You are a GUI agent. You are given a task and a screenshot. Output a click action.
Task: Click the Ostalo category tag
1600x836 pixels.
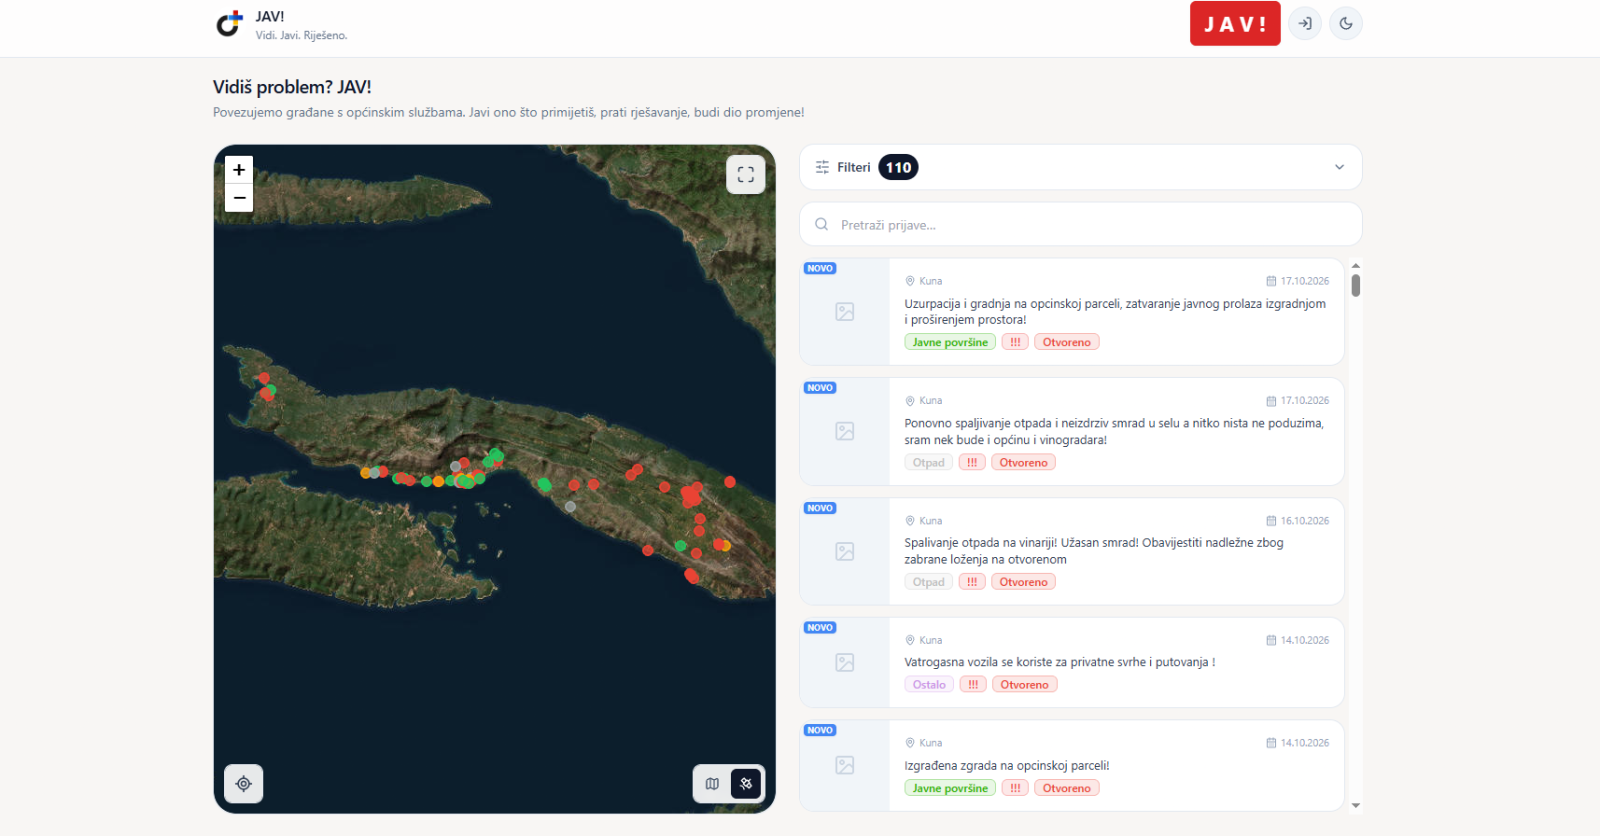(x=929, y=685)
